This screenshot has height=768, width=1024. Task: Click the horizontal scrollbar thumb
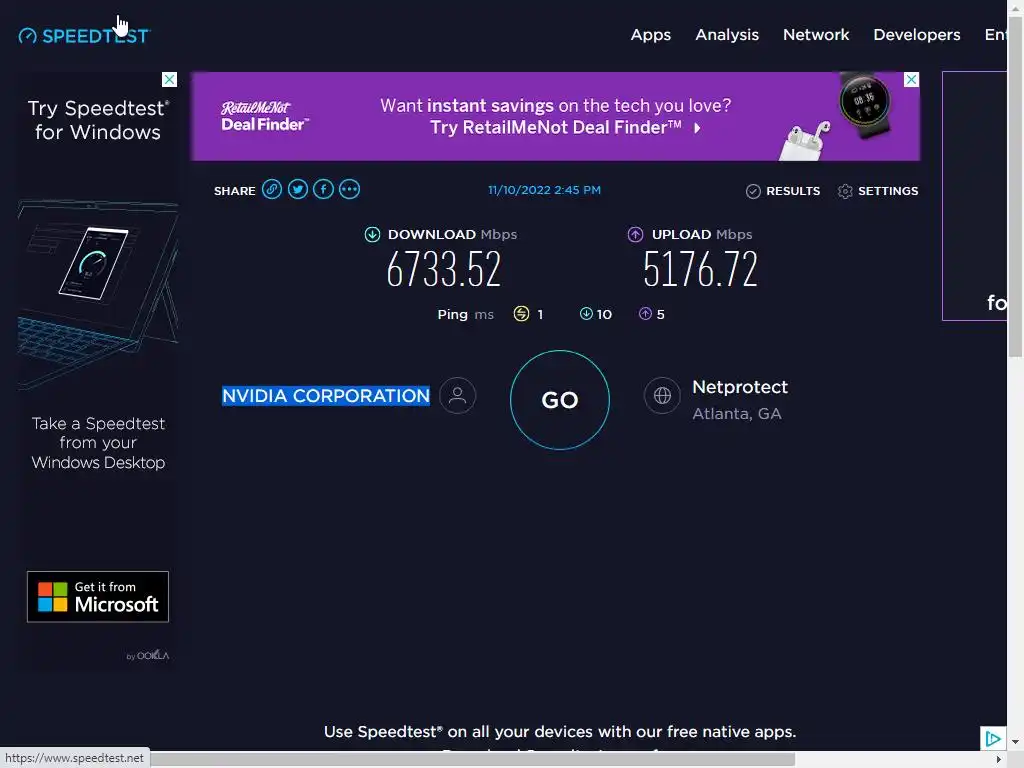click(472, 760)
